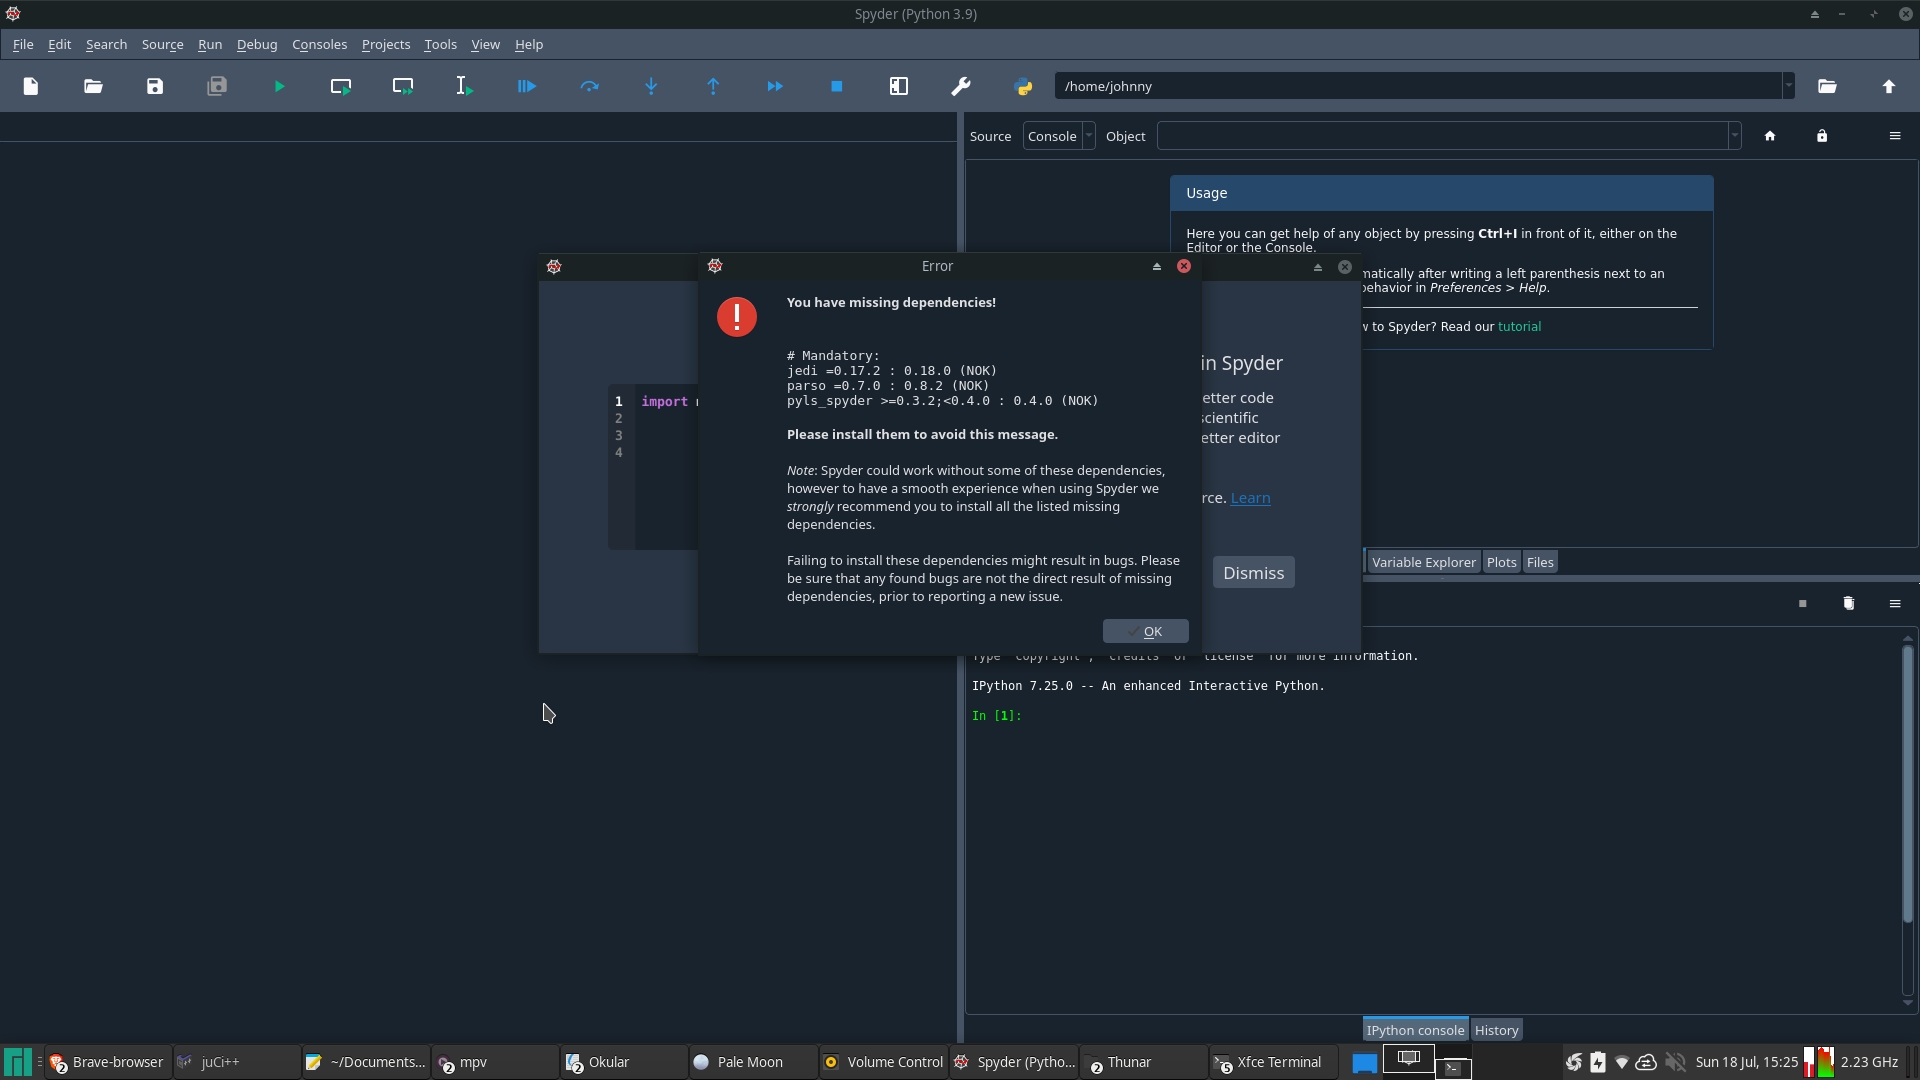Select the IPython console tab
Viewport: 1920px width, 1080px height.
tap(1415, 1030)
